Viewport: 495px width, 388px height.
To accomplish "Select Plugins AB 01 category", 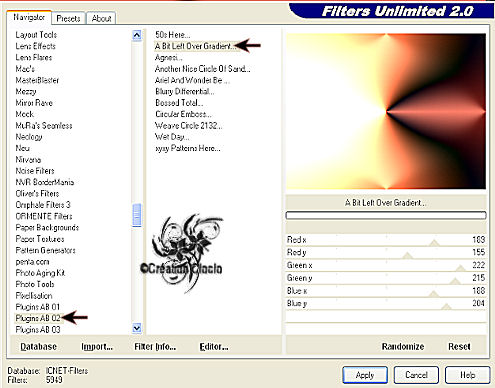I will coord(38,307).
